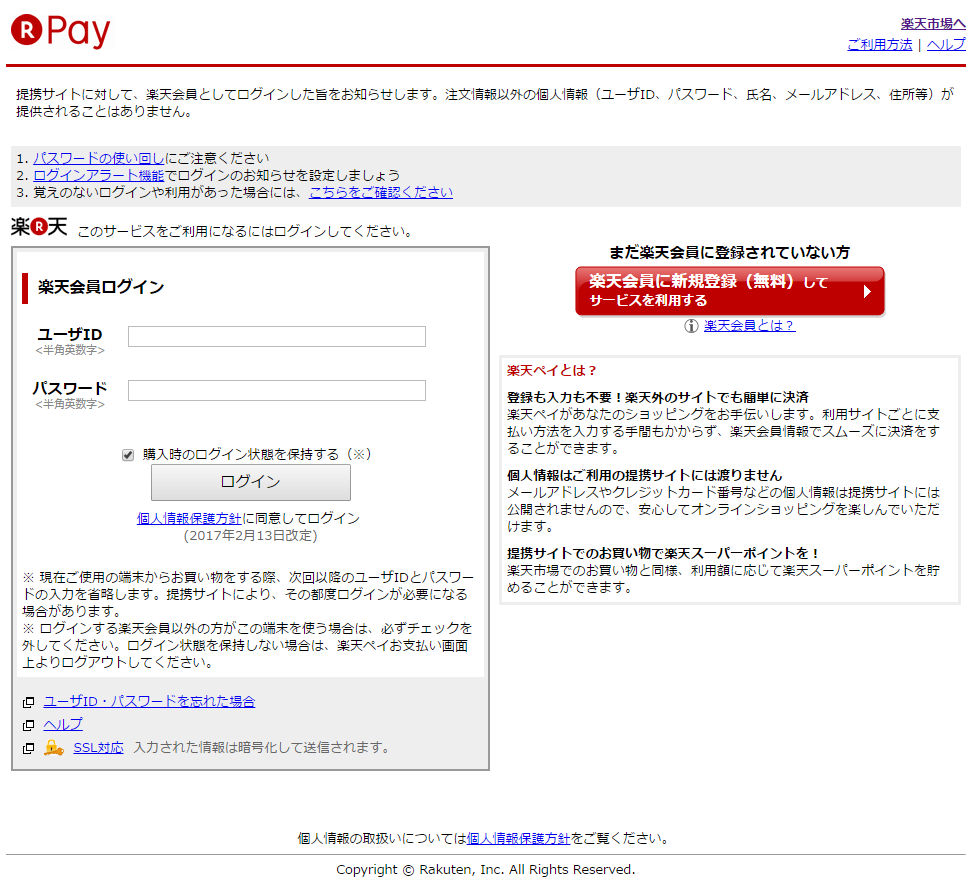Screen dimensions: 973x892
Task: Click external-link icon beside SSL対応
Action: (28, 748)
